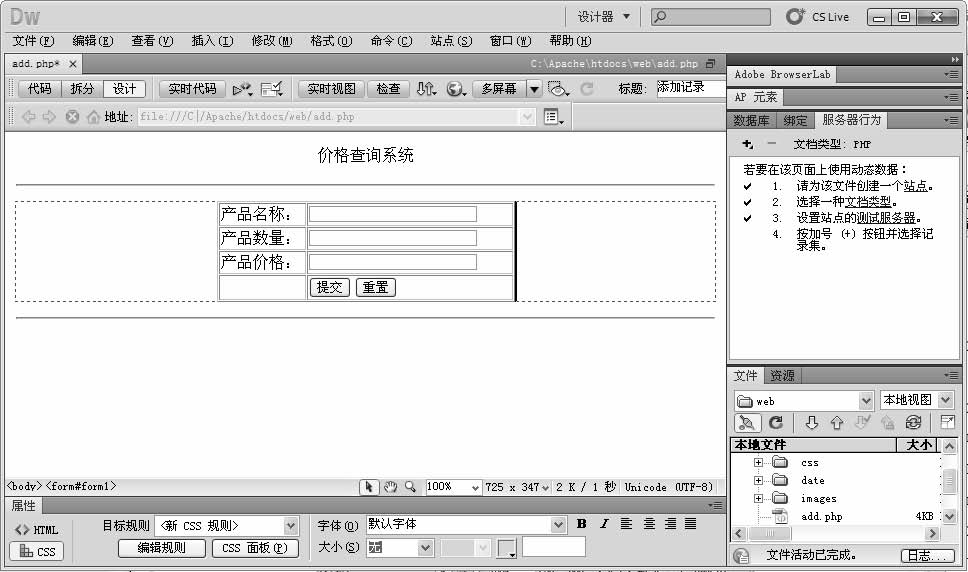Click the live code inspect arrow icon

(241, 89)
